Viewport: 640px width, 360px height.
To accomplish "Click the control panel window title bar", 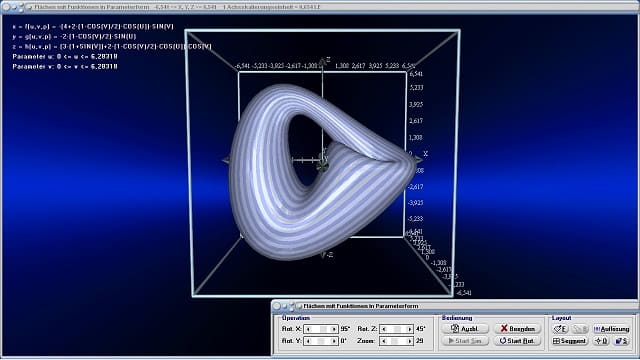I will 455,306.
